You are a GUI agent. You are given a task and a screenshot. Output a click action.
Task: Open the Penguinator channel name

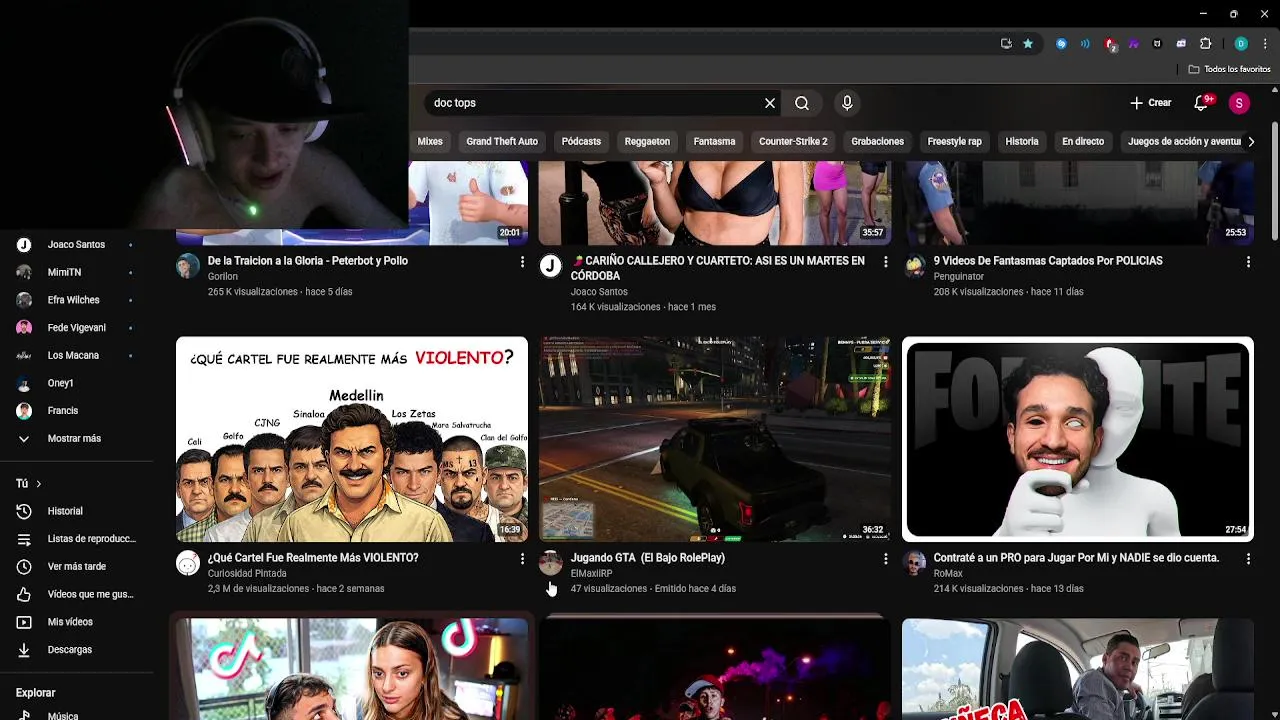pos(958,277)
